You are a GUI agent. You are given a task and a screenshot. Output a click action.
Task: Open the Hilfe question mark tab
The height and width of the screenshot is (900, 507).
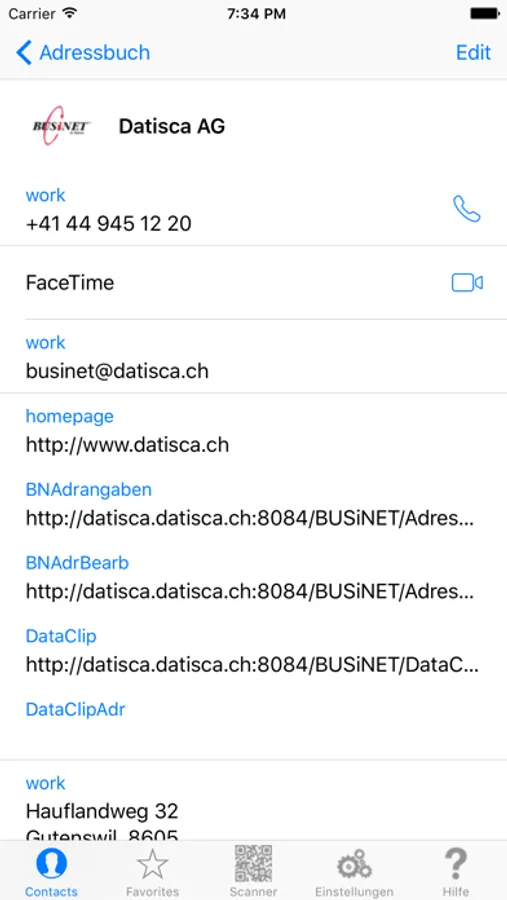coord(456,871)
